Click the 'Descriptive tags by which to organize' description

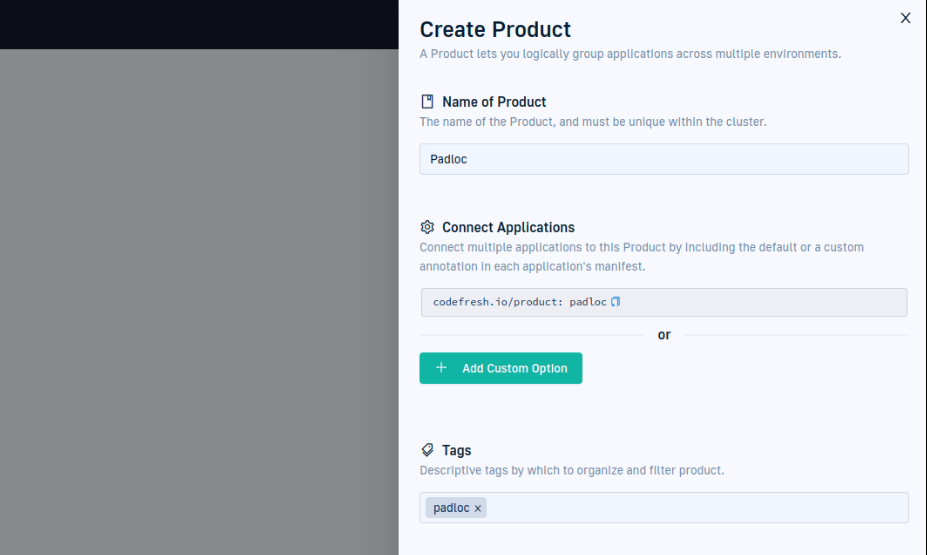pyautogui.click(x=572, y=470)
